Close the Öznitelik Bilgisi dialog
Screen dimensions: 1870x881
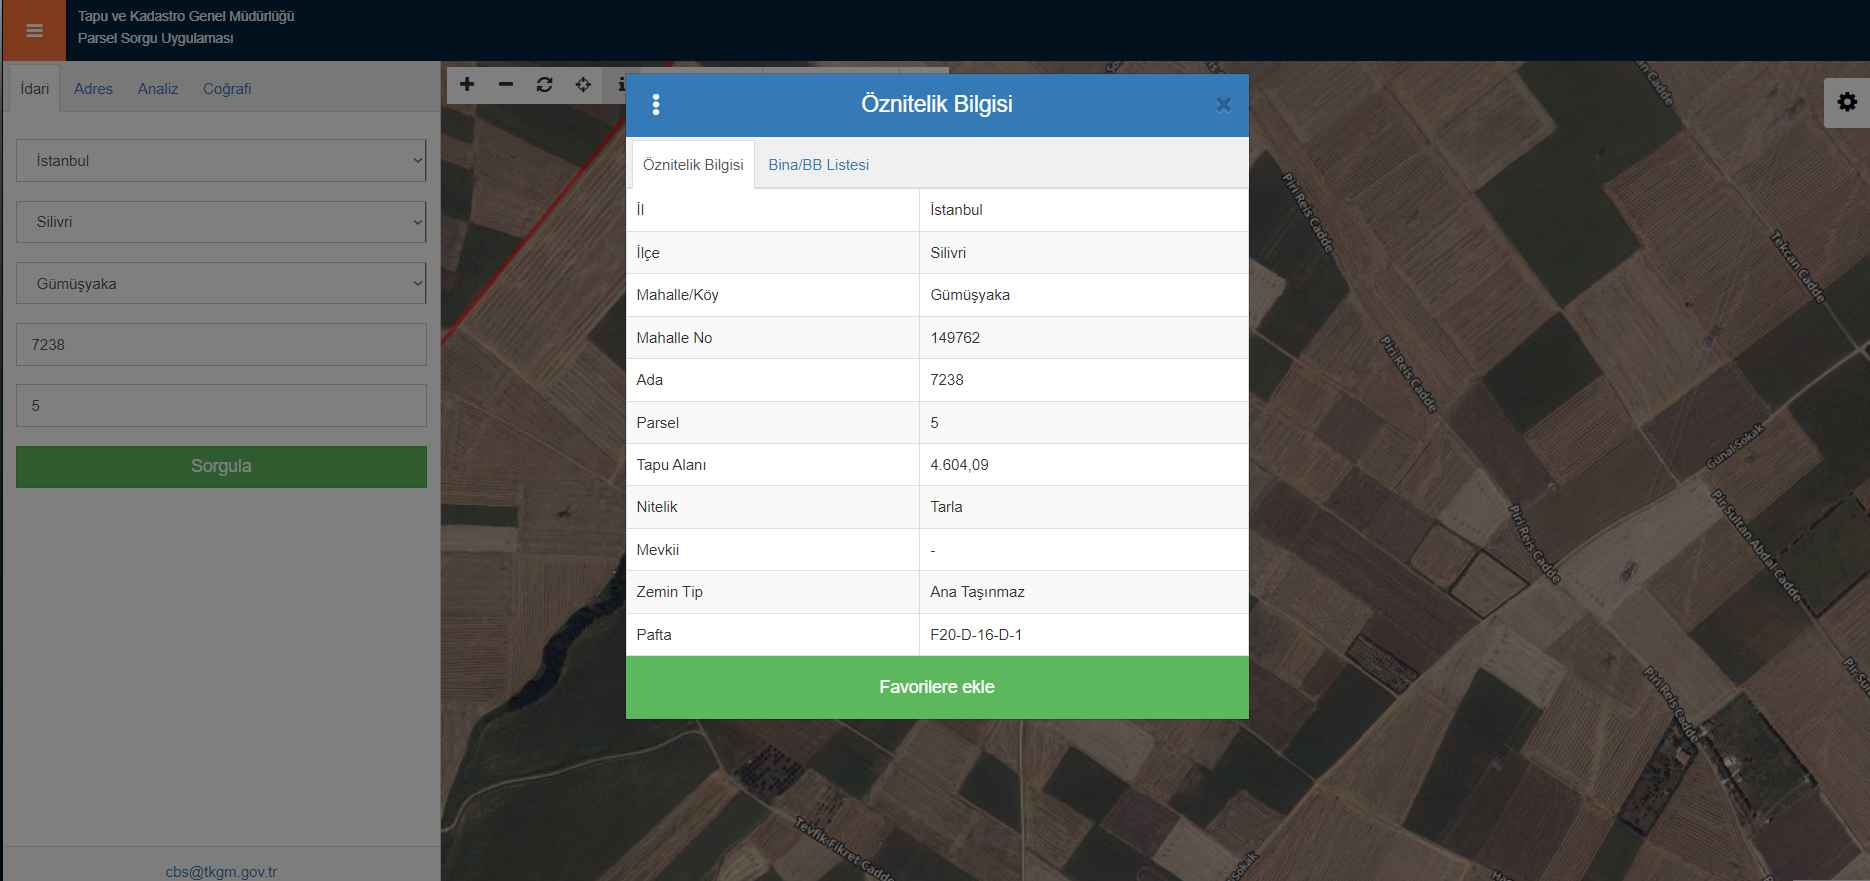(x=1223, y=105)
